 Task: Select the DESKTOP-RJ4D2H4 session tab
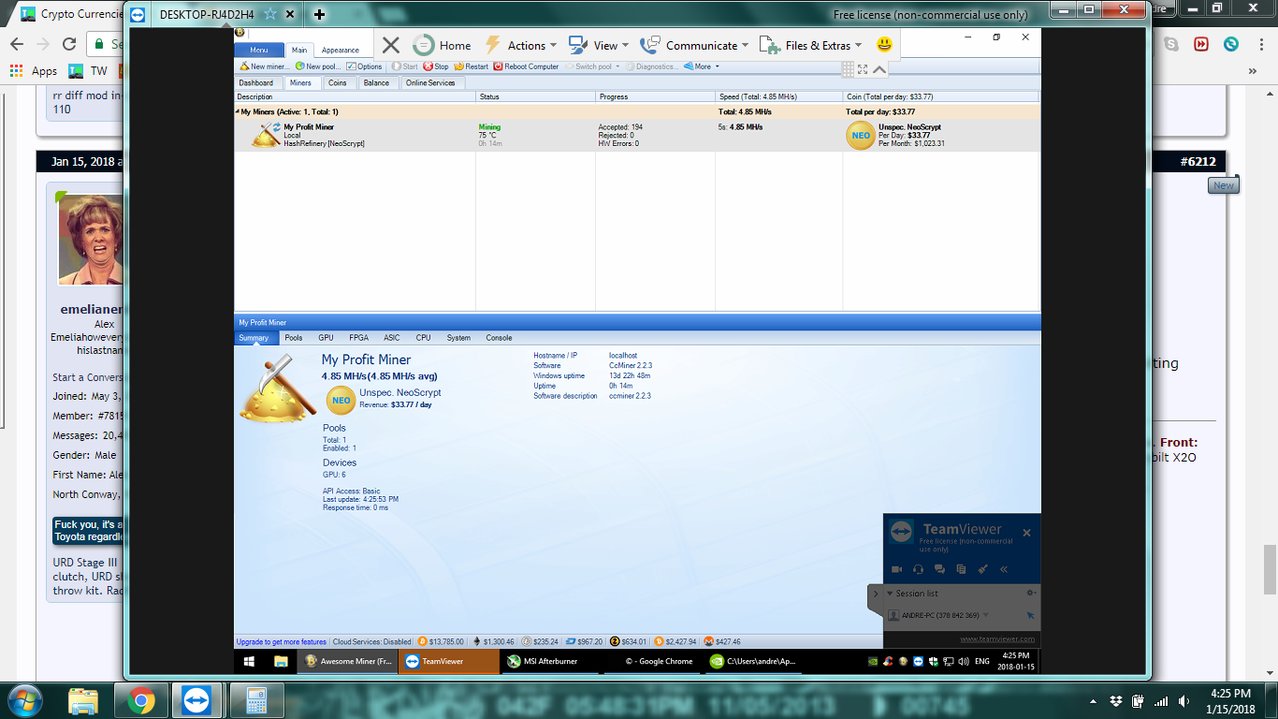206,14
